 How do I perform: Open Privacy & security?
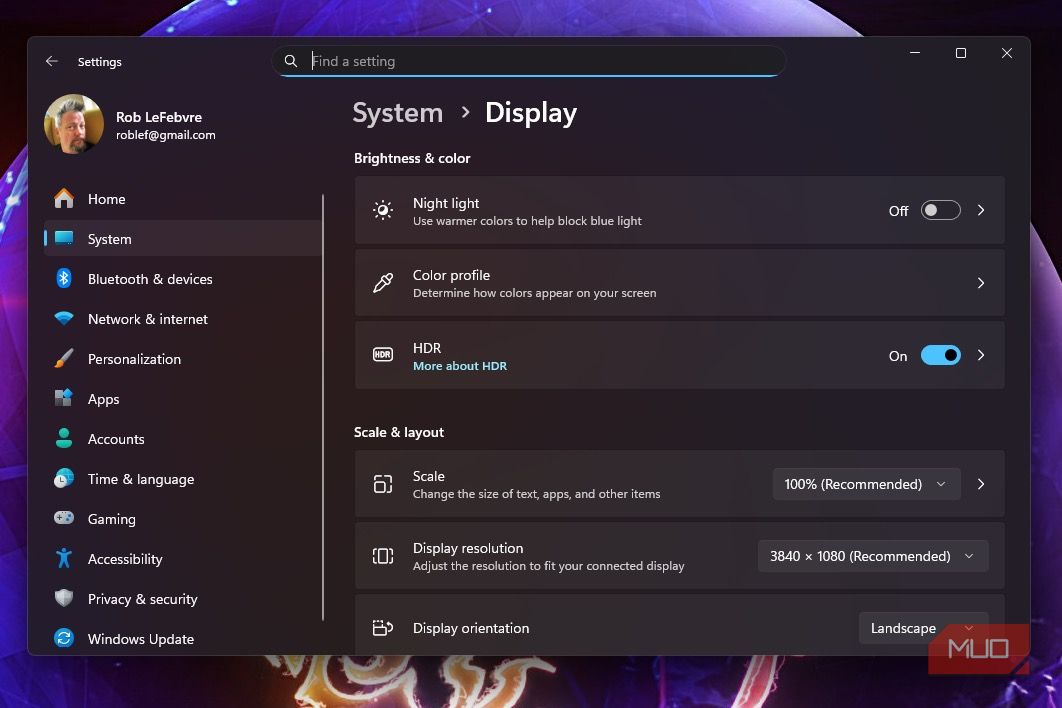tap(183, 598)
